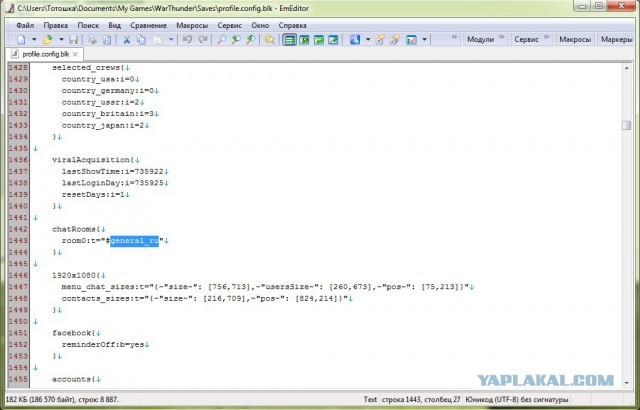Image resolution: width=640 pixels, height=410 pixels.
Task: Click the line reminderOff:b=yes
Action: point(103,344)
